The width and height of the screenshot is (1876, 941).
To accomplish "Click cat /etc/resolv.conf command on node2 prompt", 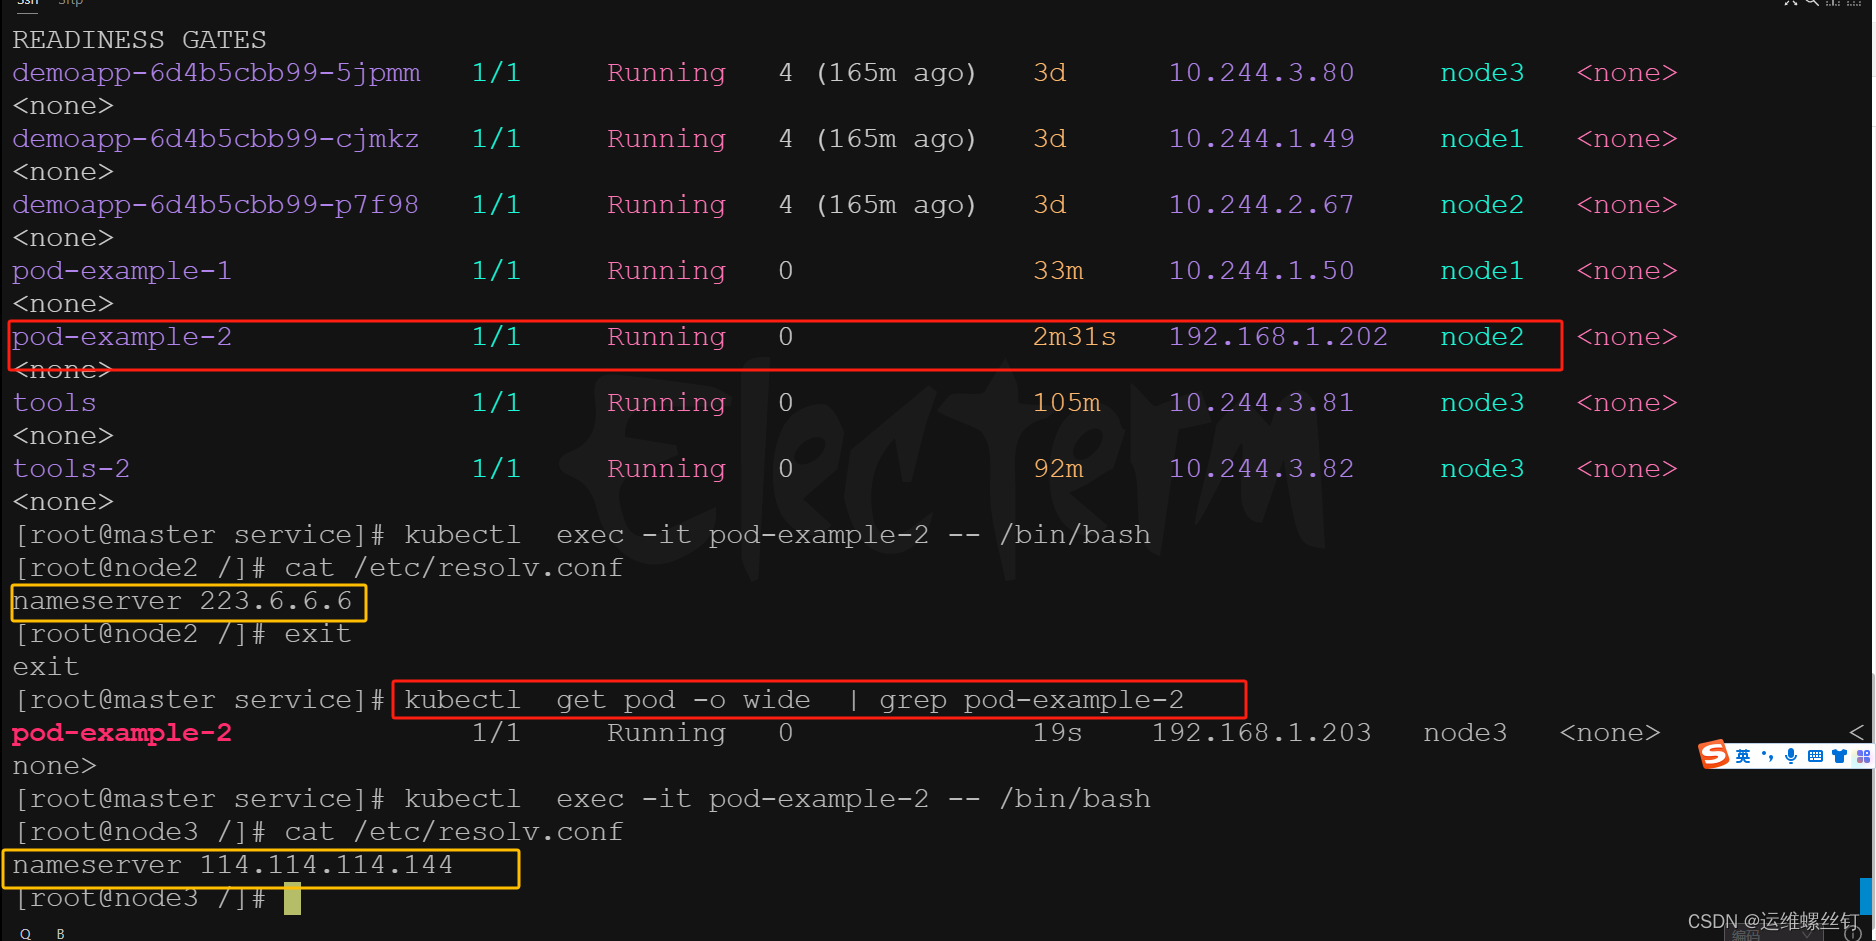I will point(453,568).
